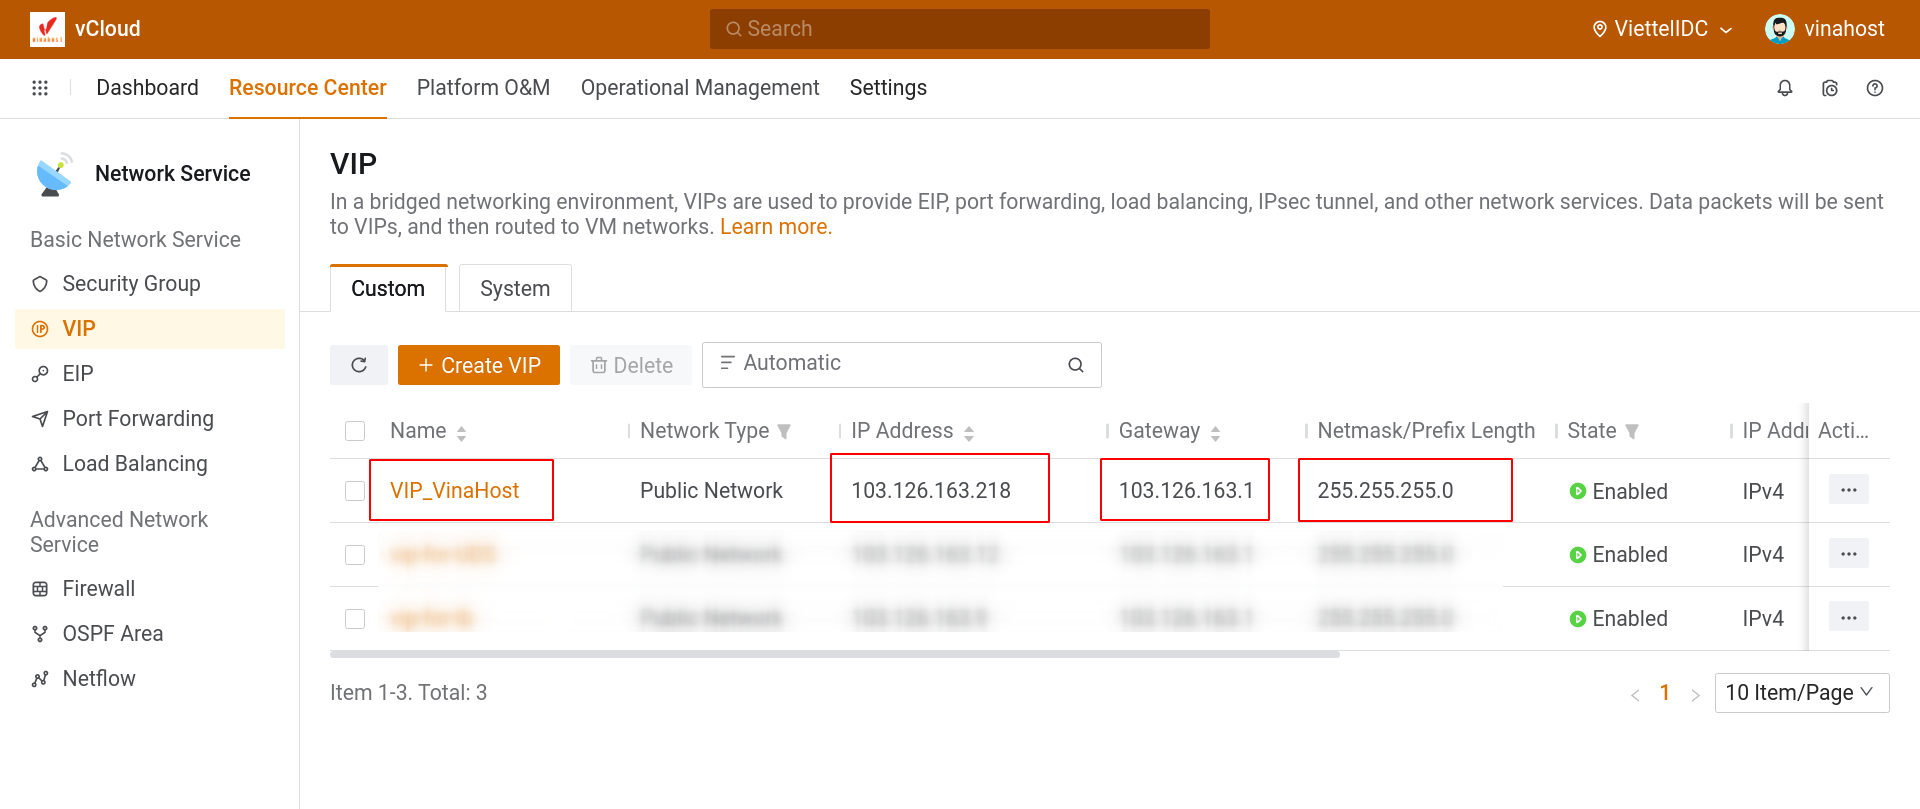The height and width of the screenshot is (809, 1920).
Task: Open the app grid launcher icon
Action: [40, 88]
